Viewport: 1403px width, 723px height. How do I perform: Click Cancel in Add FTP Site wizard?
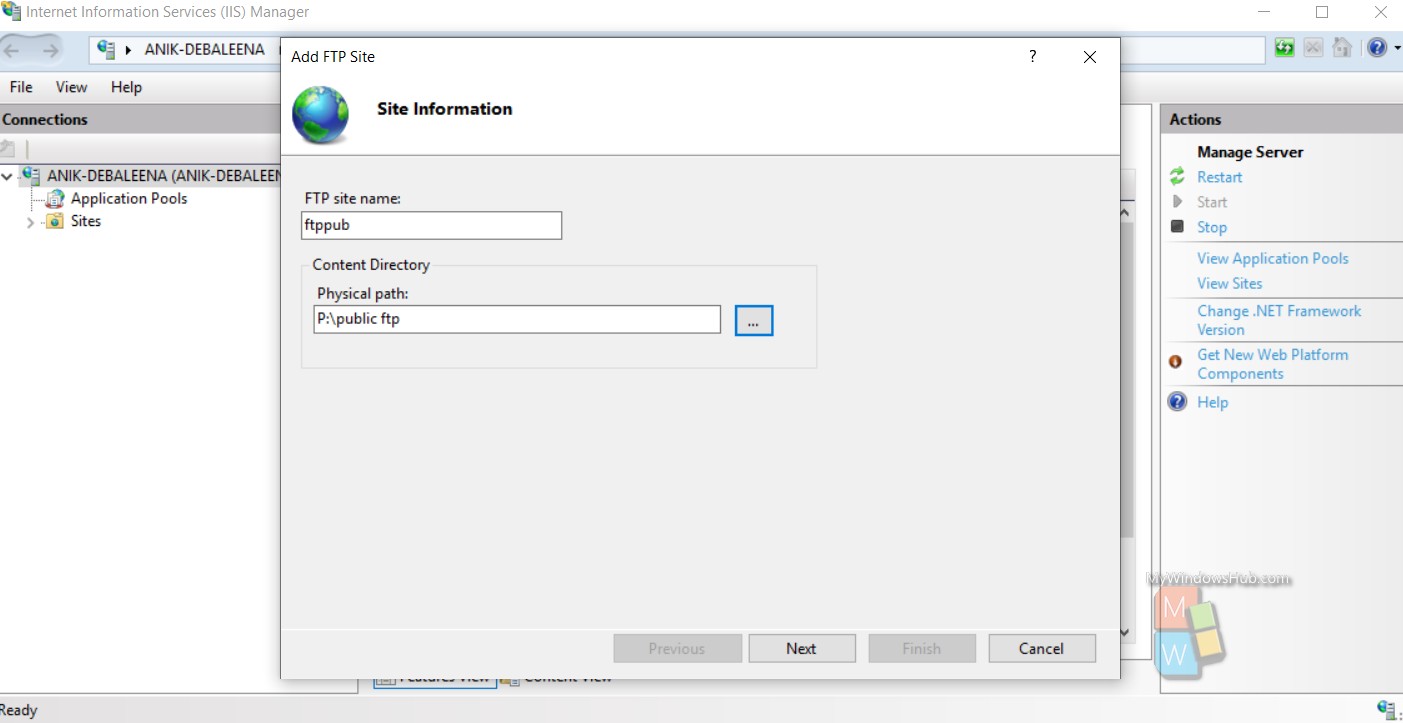1041,648
